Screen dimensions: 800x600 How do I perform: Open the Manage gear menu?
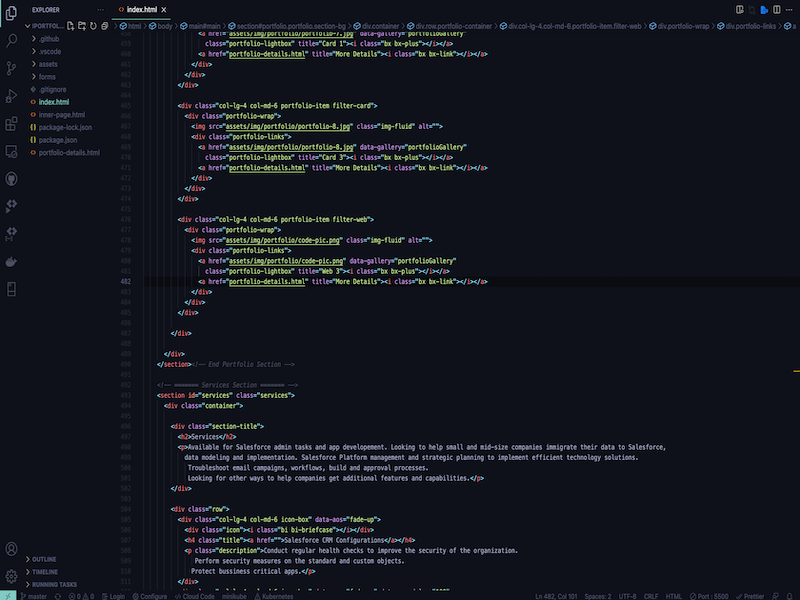click(x=11, y=577)
